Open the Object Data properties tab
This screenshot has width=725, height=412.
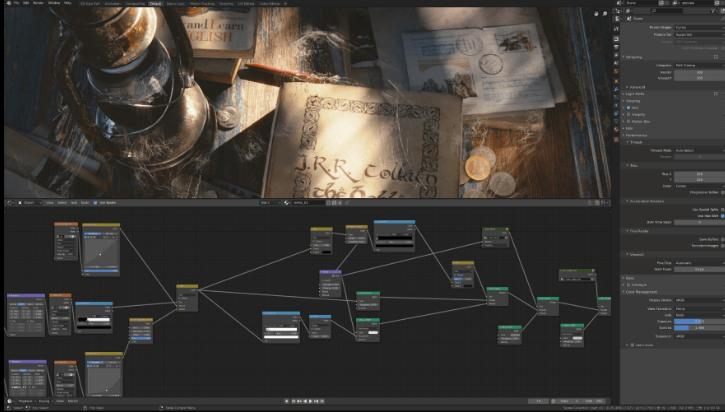click(x=616, y=122)
